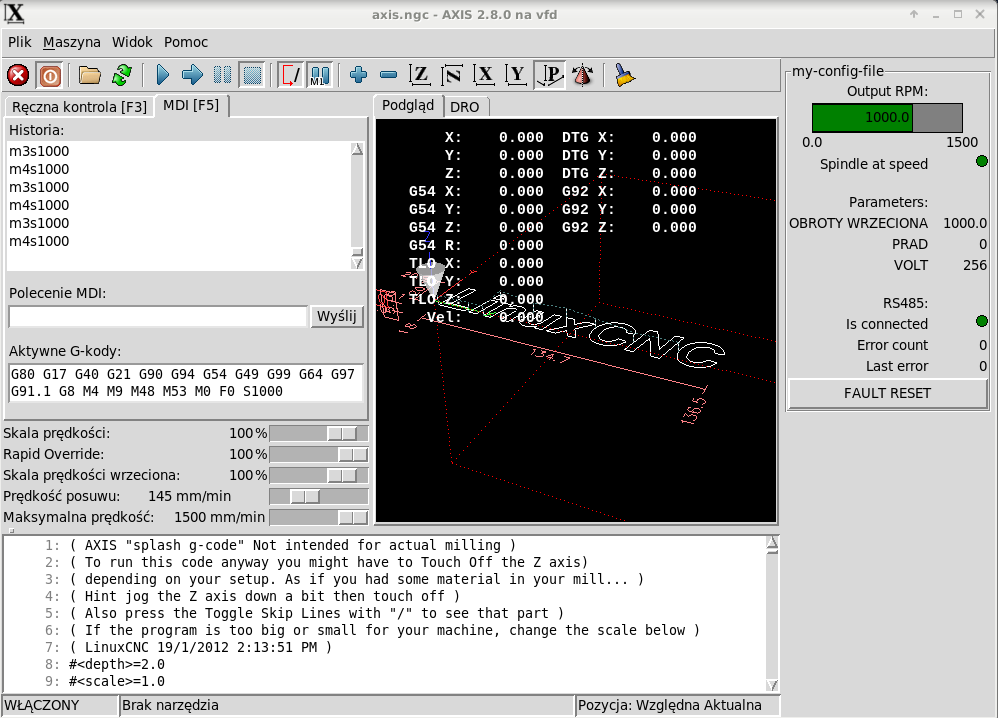This screenshot has height=718, width=998.
Task: Toggle the red Emergency Stop button
Action: tap(18, 75)
